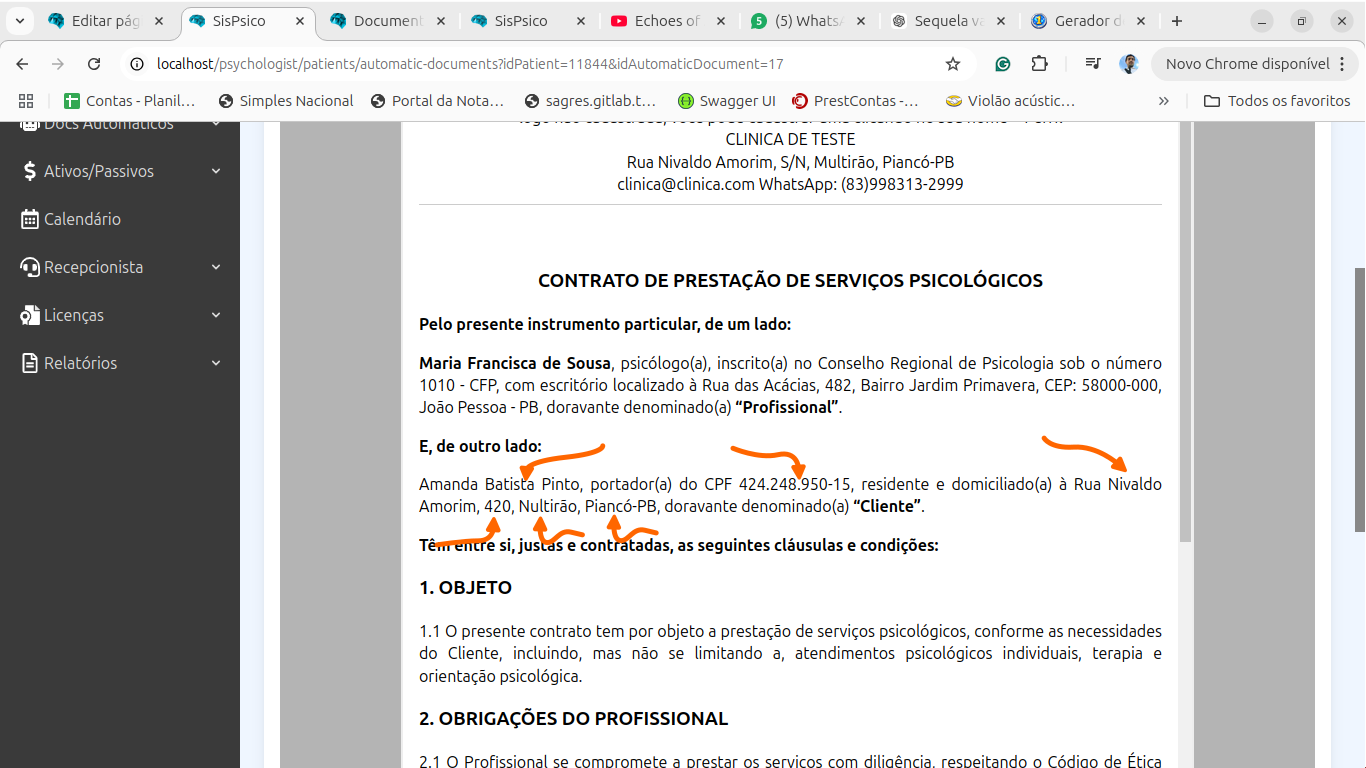Image resolution: width=1366 pixels, height=768 pixels.
Task: Open the Chrome apps grid icon
Action: [26, 101]
